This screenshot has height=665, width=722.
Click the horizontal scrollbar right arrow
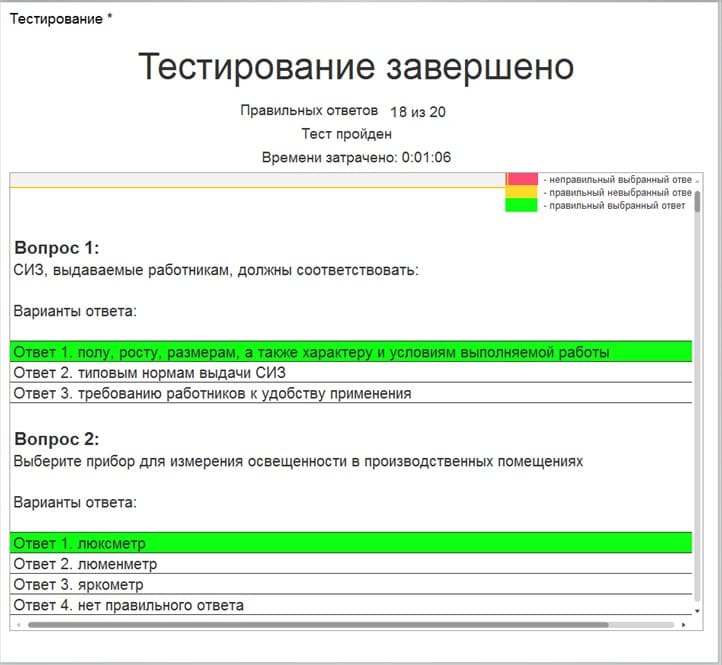[683, 625]
